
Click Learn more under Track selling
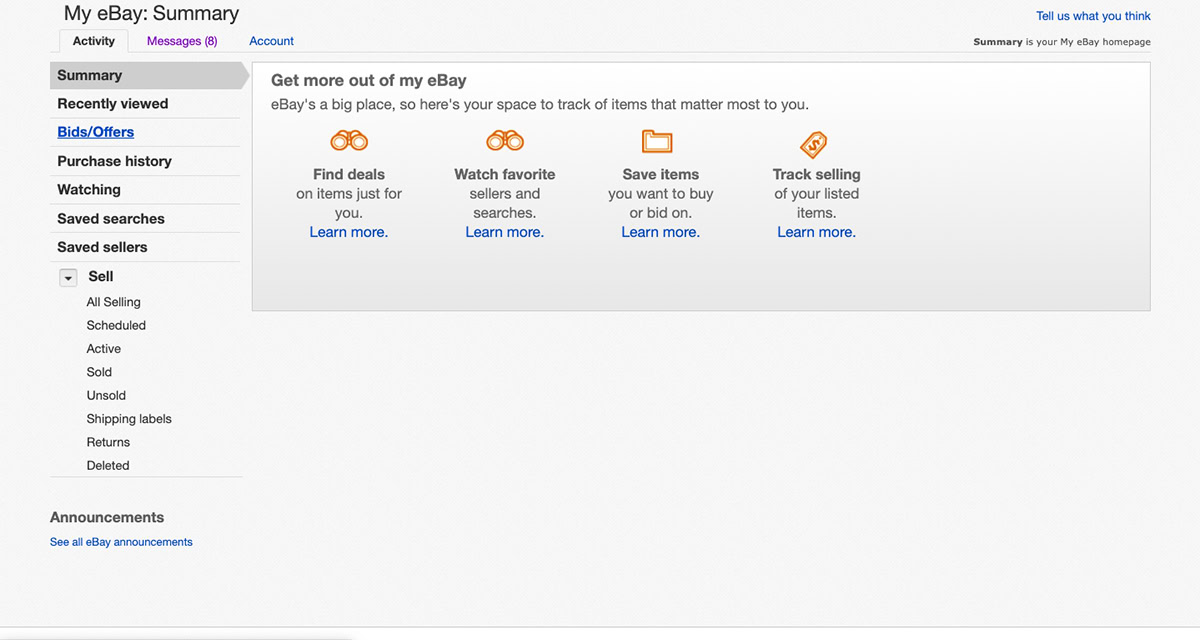(816, 232)
